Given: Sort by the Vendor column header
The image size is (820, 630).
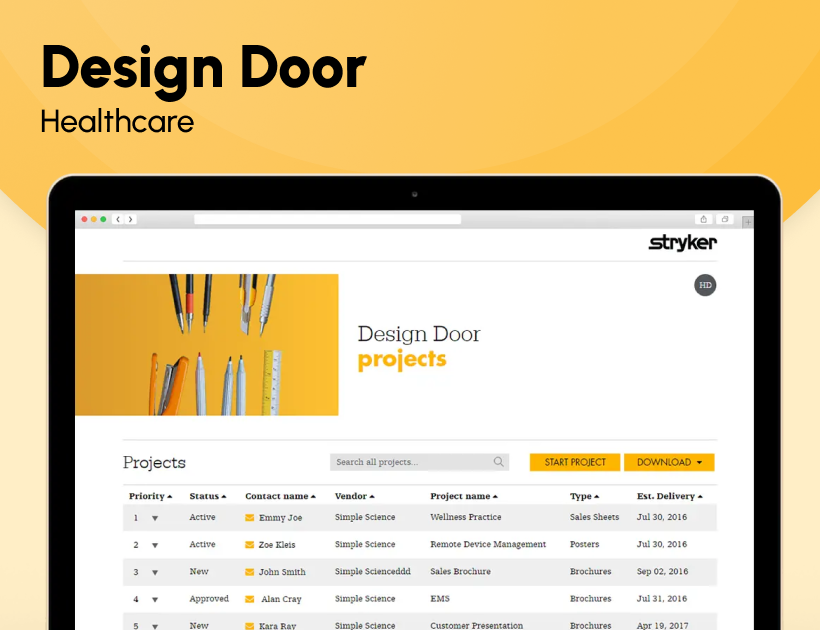Looking at the screenshot, I should (353, 495).
